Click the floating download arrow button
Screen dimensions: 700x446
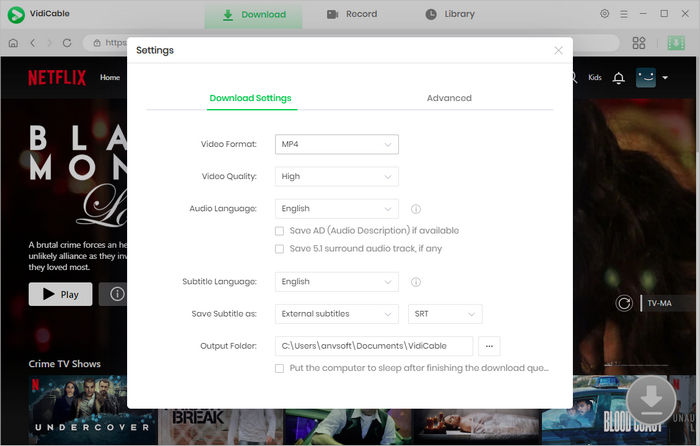click(651, 400)
